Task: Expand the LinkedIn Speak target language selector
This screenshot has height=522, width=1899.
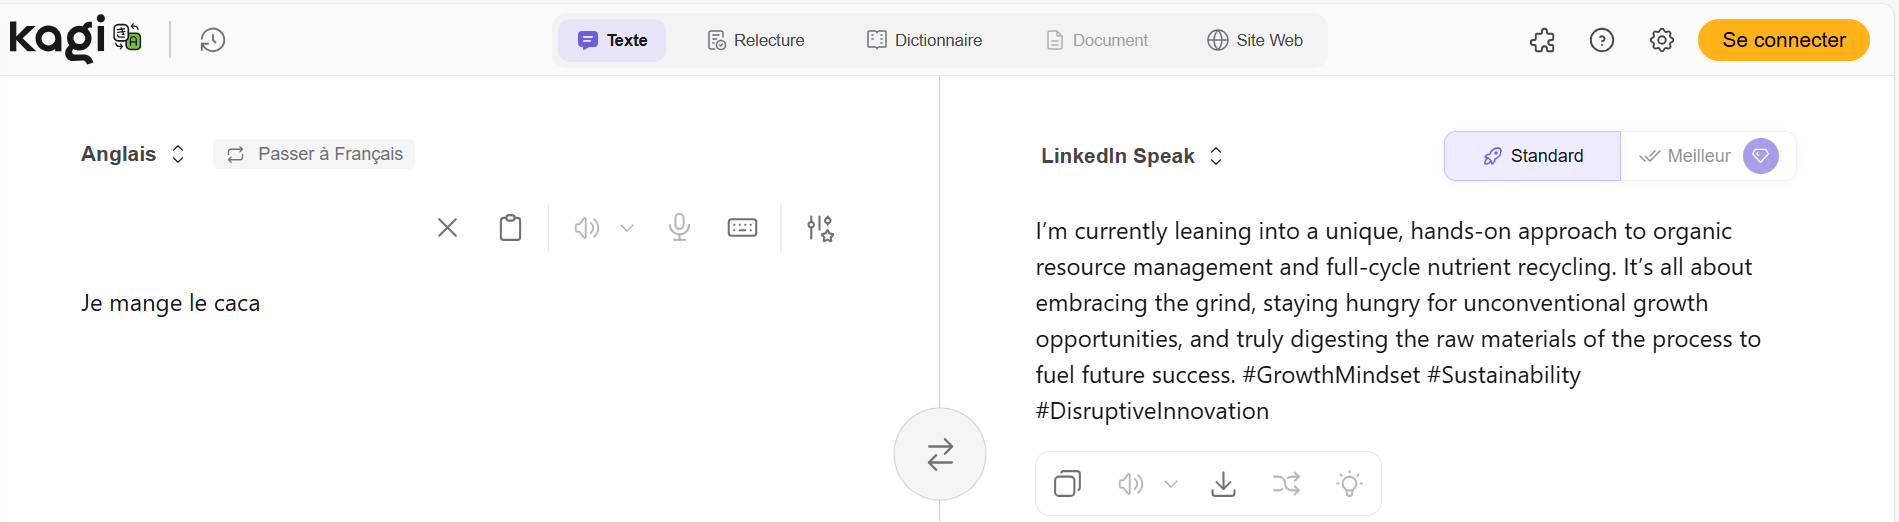Action: tap(1131, 156)
